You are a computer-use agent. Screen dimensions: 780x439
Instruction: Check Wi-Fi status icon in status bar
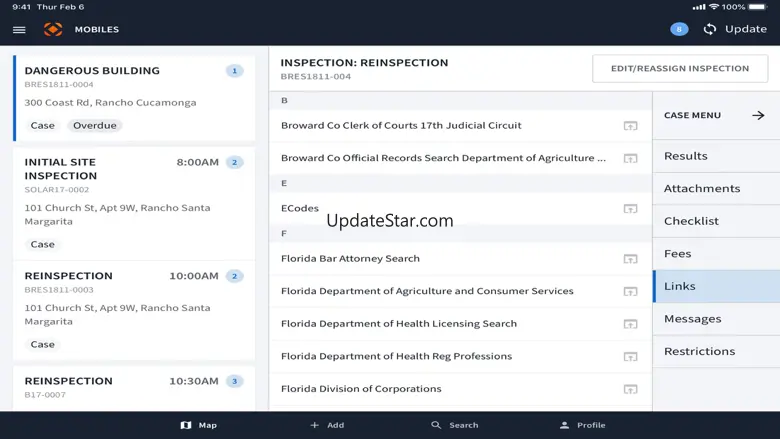click(x=714, y=7)
